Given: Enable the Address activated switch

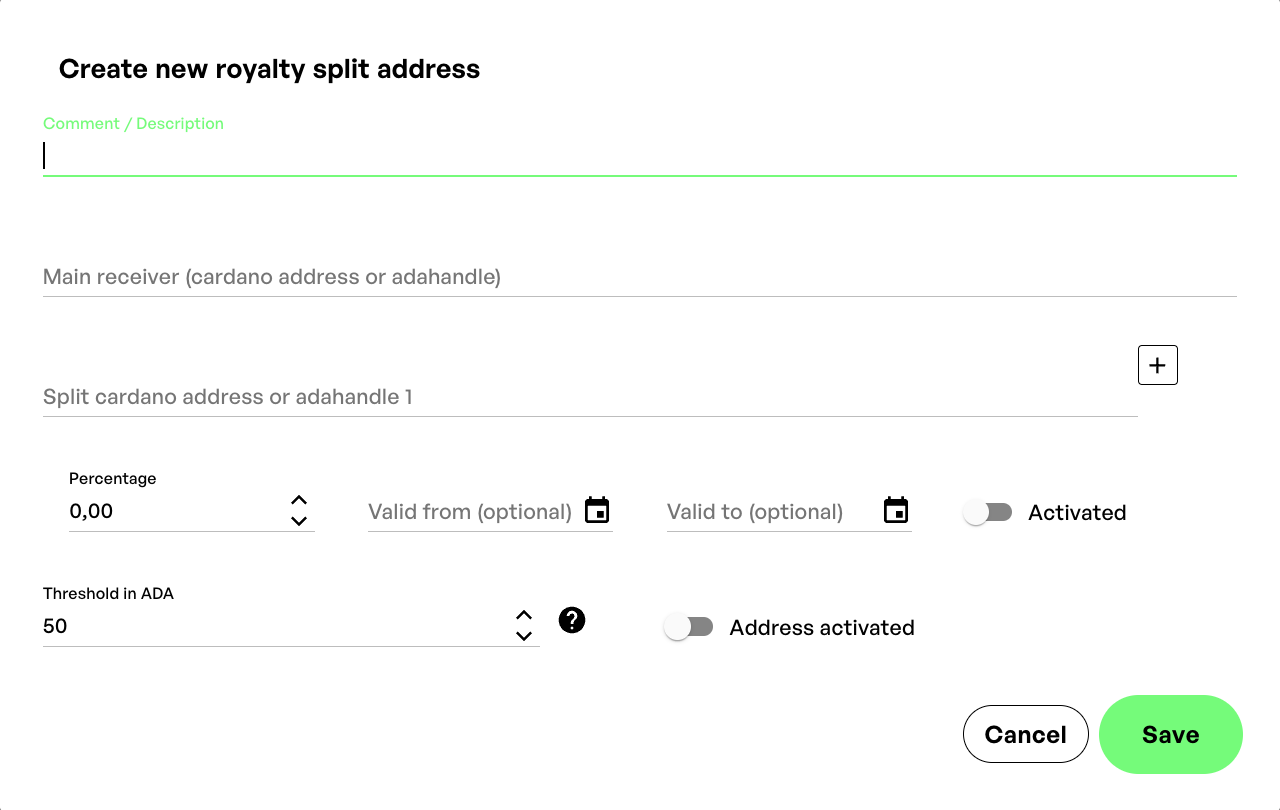Looking at the screenshot, I should coord(689,627).
